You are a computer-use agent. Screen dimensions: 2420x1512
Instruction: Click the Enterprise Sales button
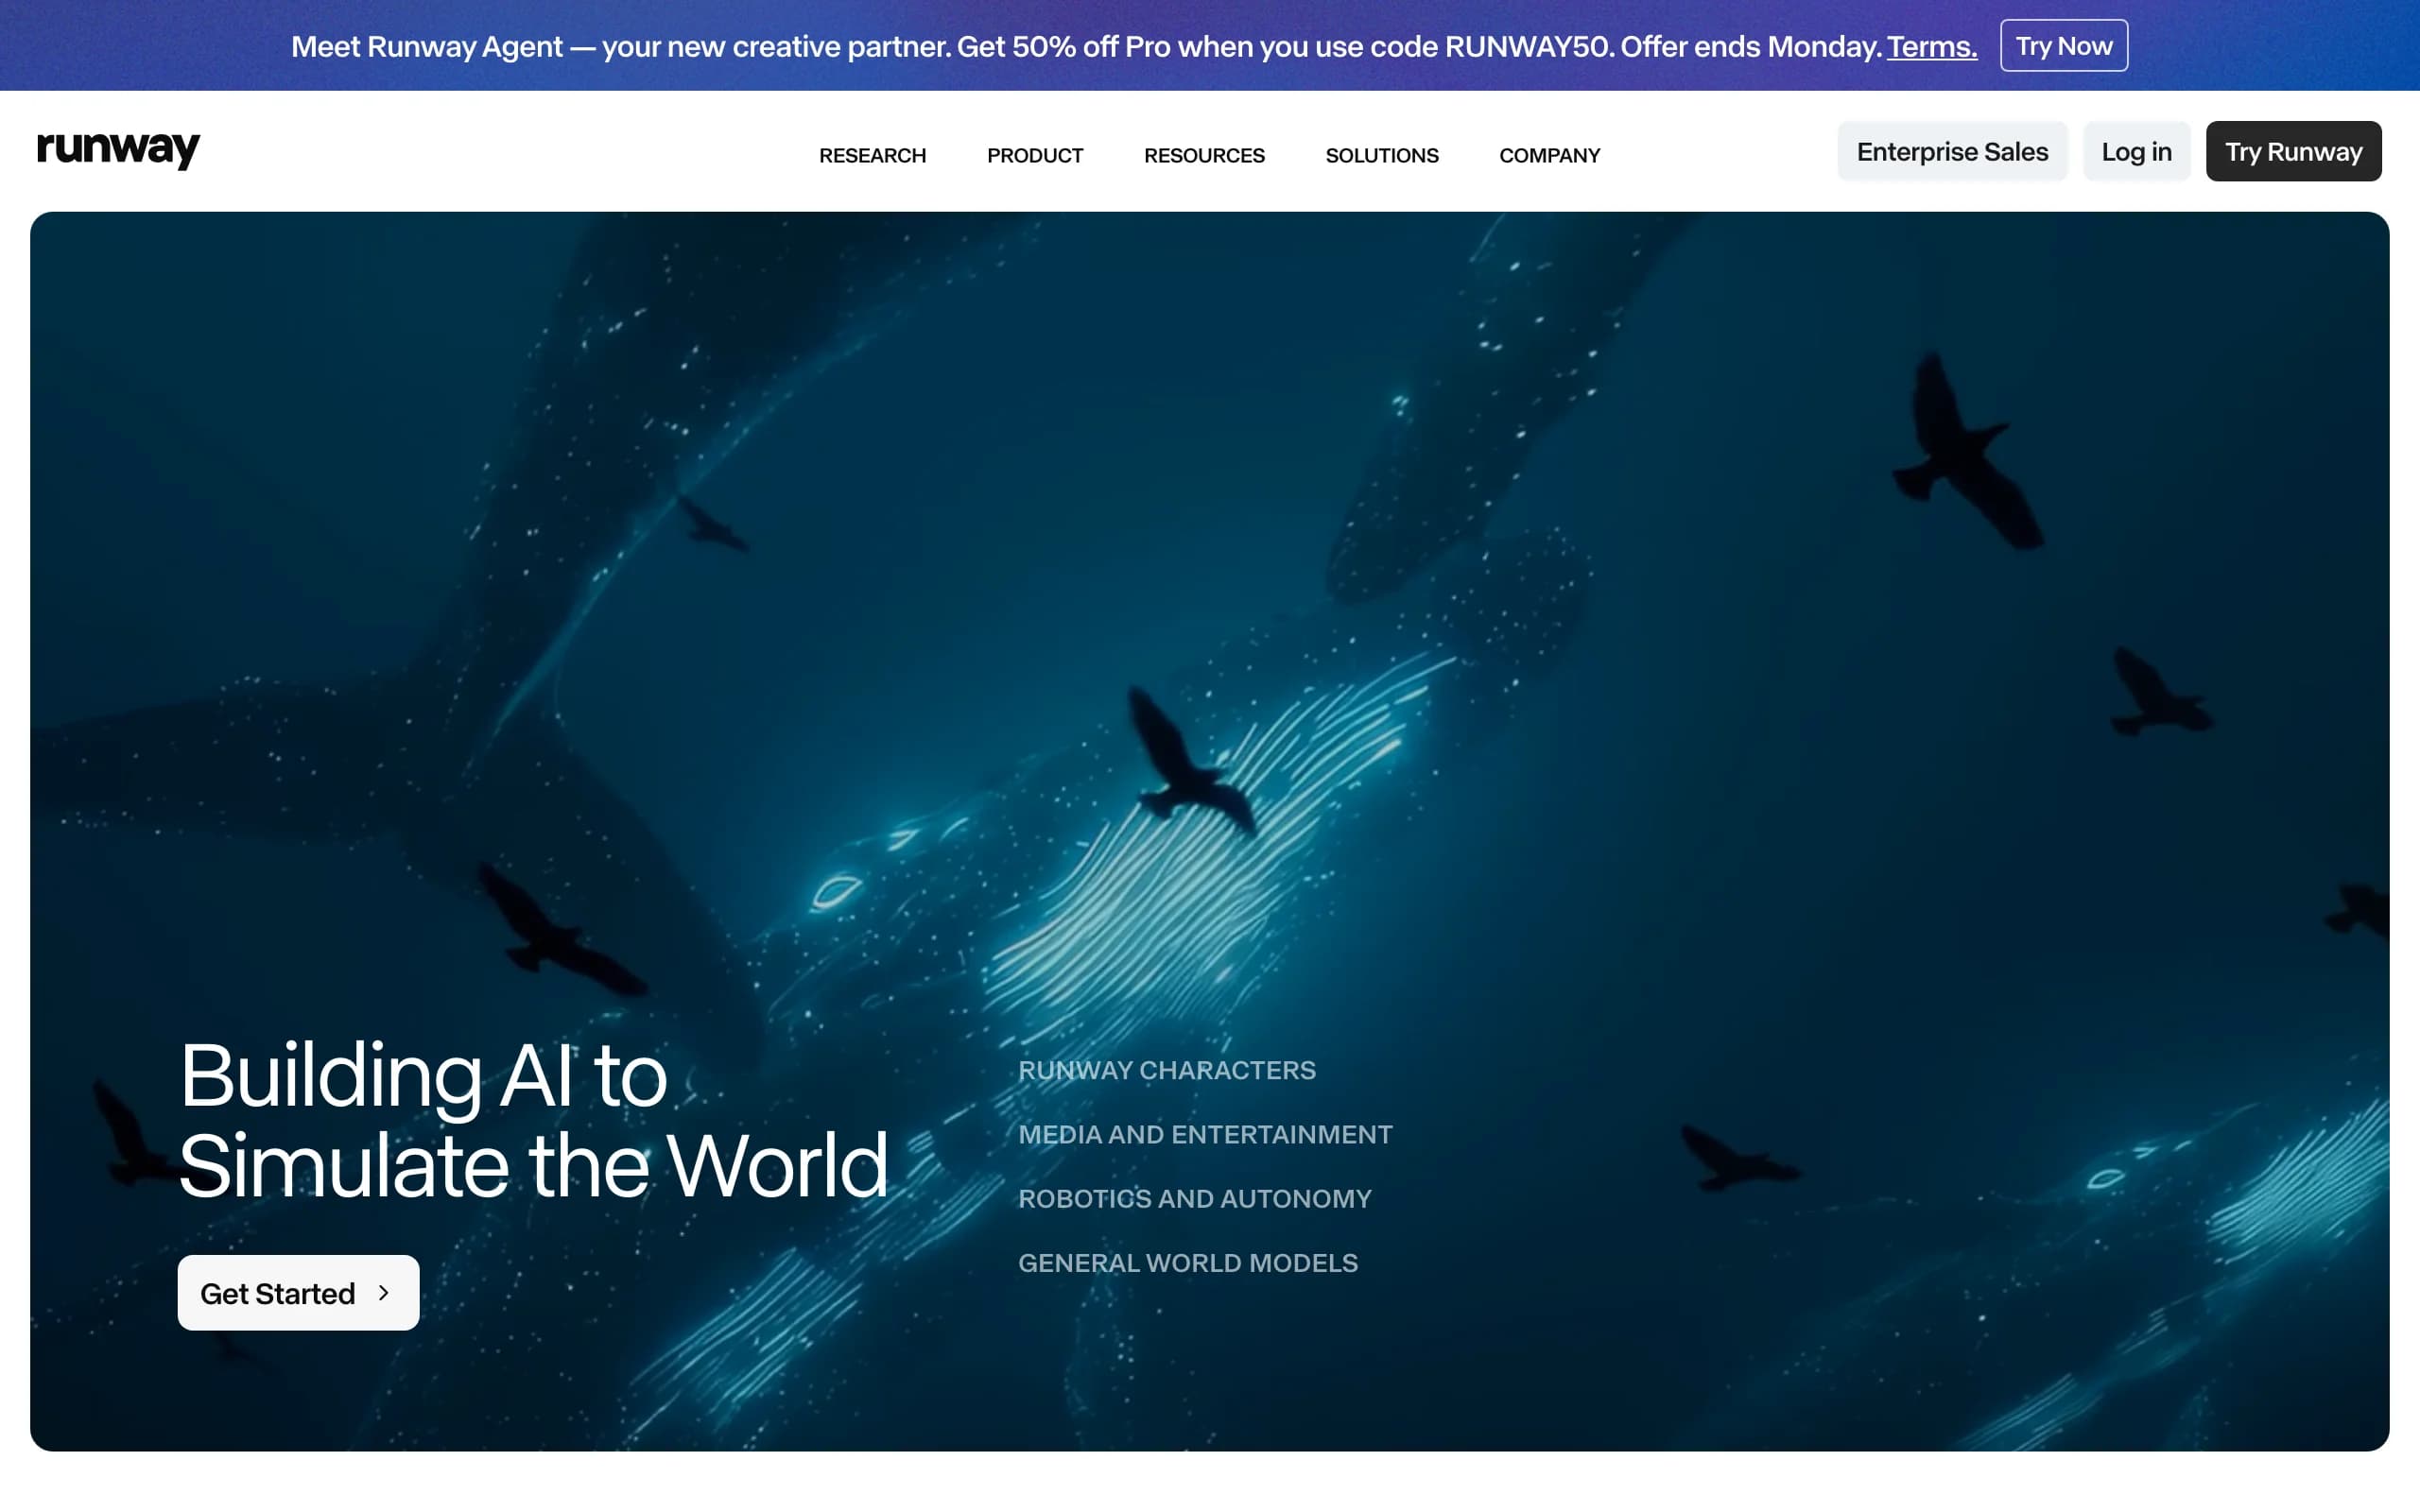1952,151
